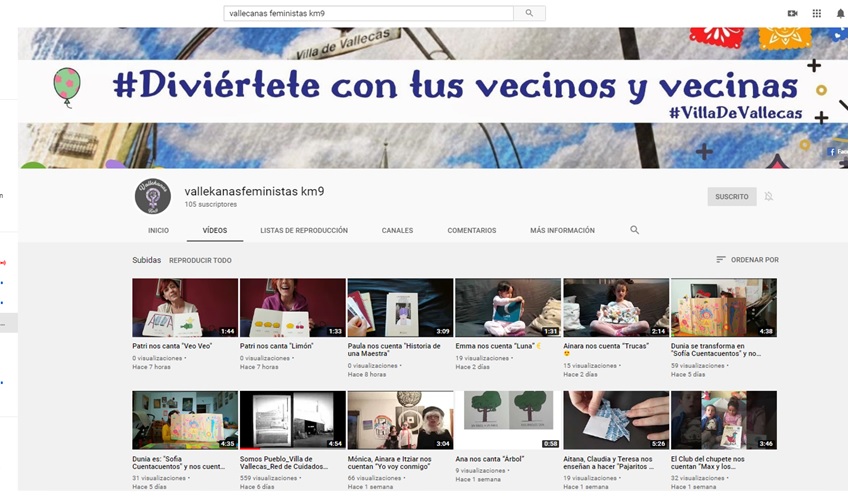
Task: Click title Patri nos canta "Veo Veo"
Action: point(172,346)
